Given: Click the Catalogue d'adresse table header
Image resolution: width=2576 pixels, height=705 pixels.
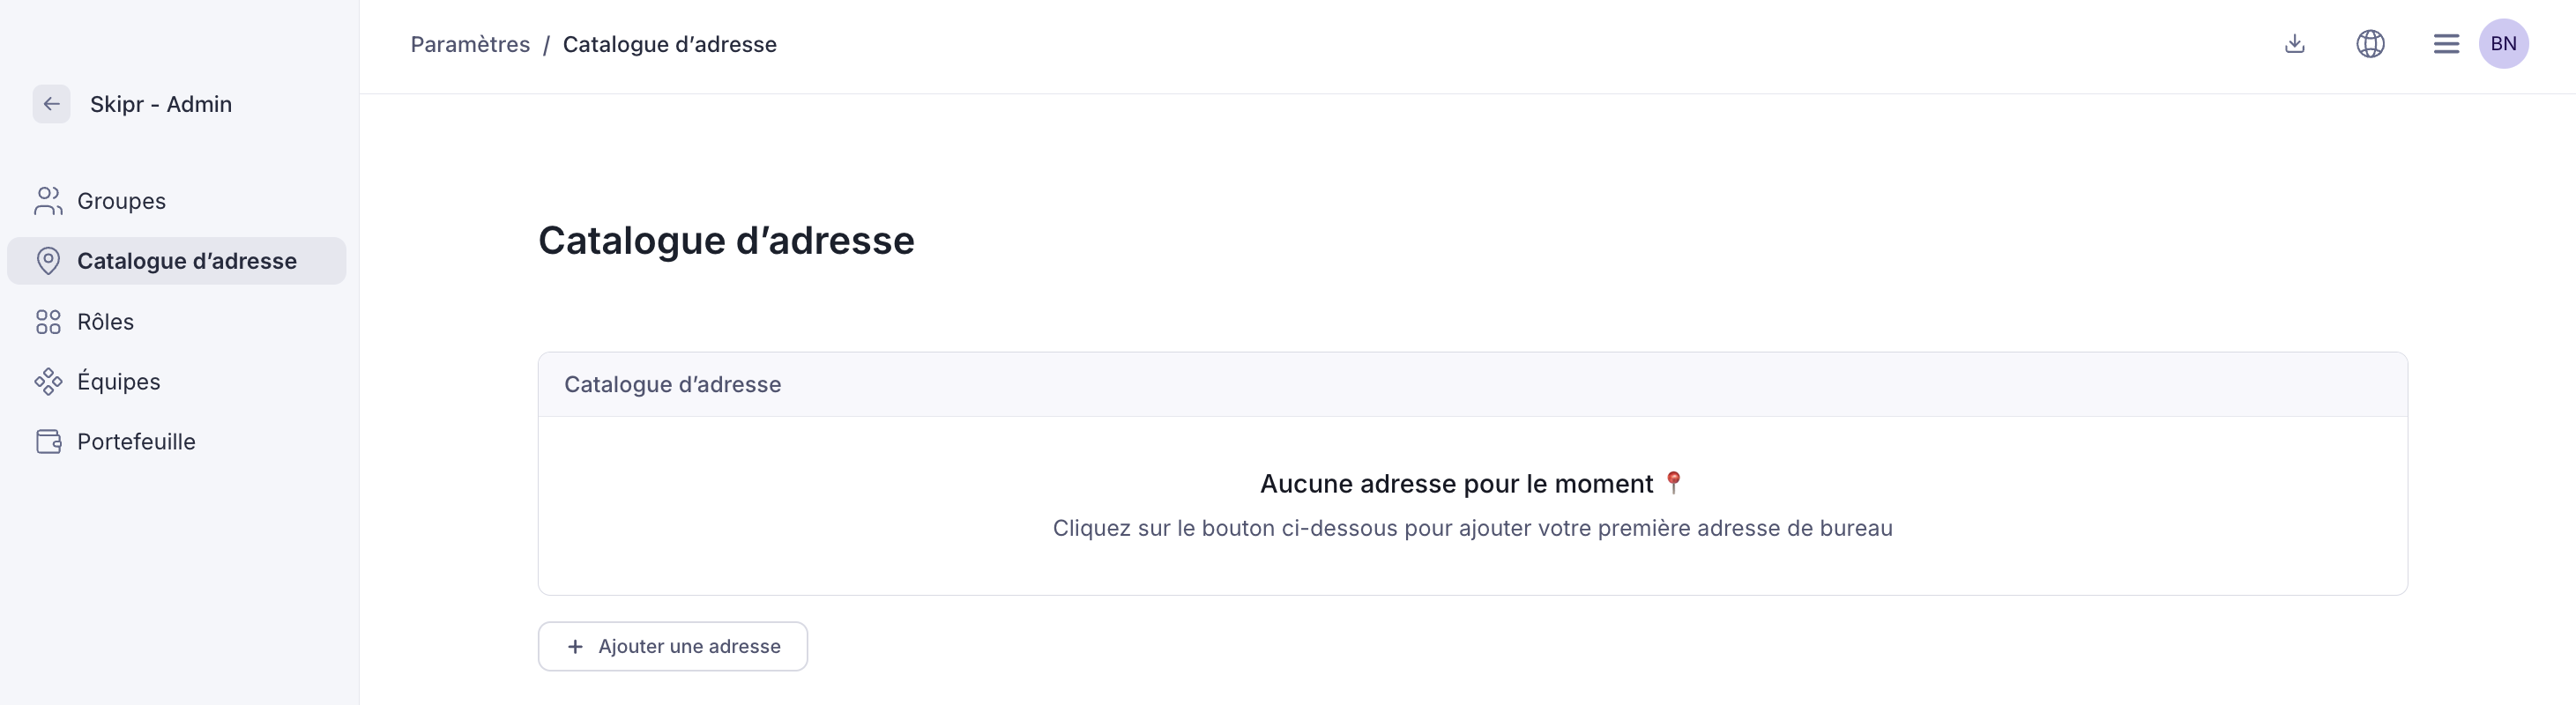Looking at the screenshot, I should point(672,385).
